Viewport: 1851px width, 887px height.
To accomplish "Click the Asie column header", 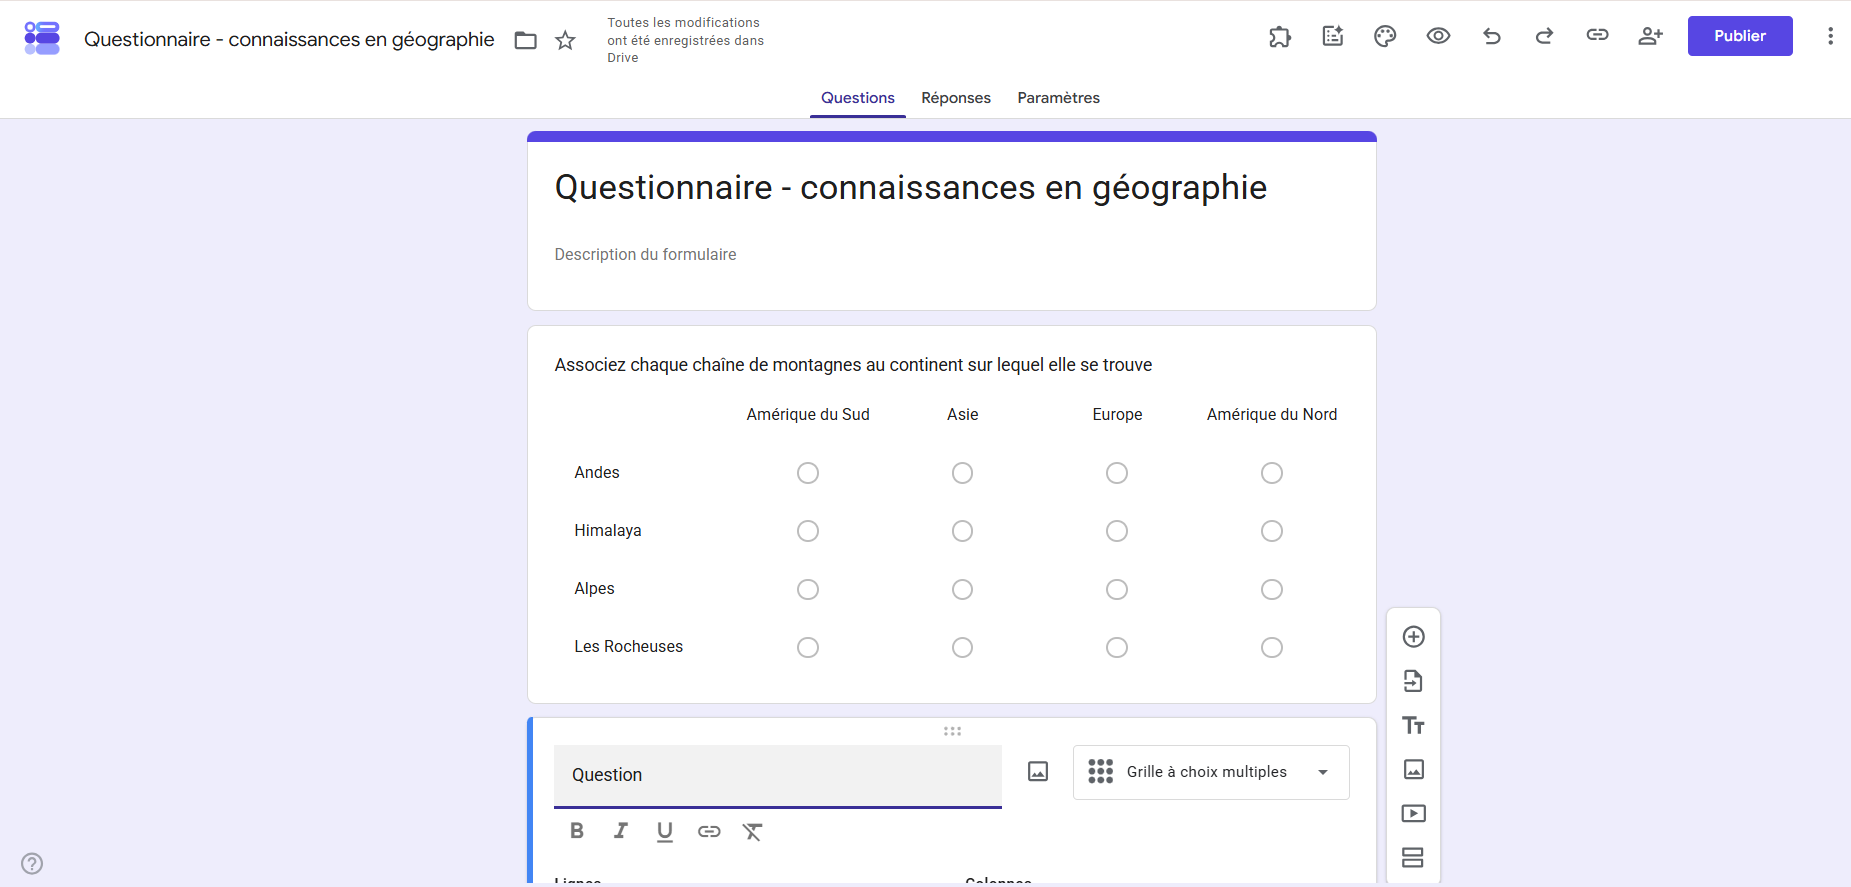I will [963, 415].
